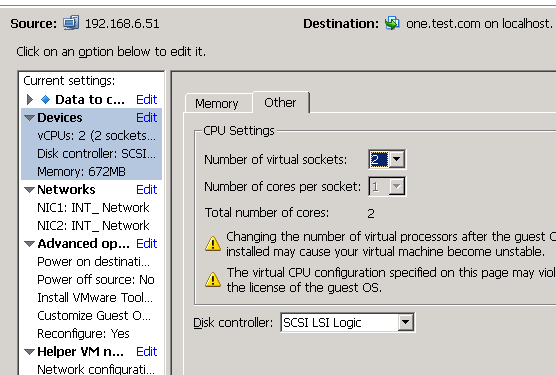This screenshot has height=375, width=556.
Task: Collapse the Helper VM network section
Action: click(x=29, y=352)
